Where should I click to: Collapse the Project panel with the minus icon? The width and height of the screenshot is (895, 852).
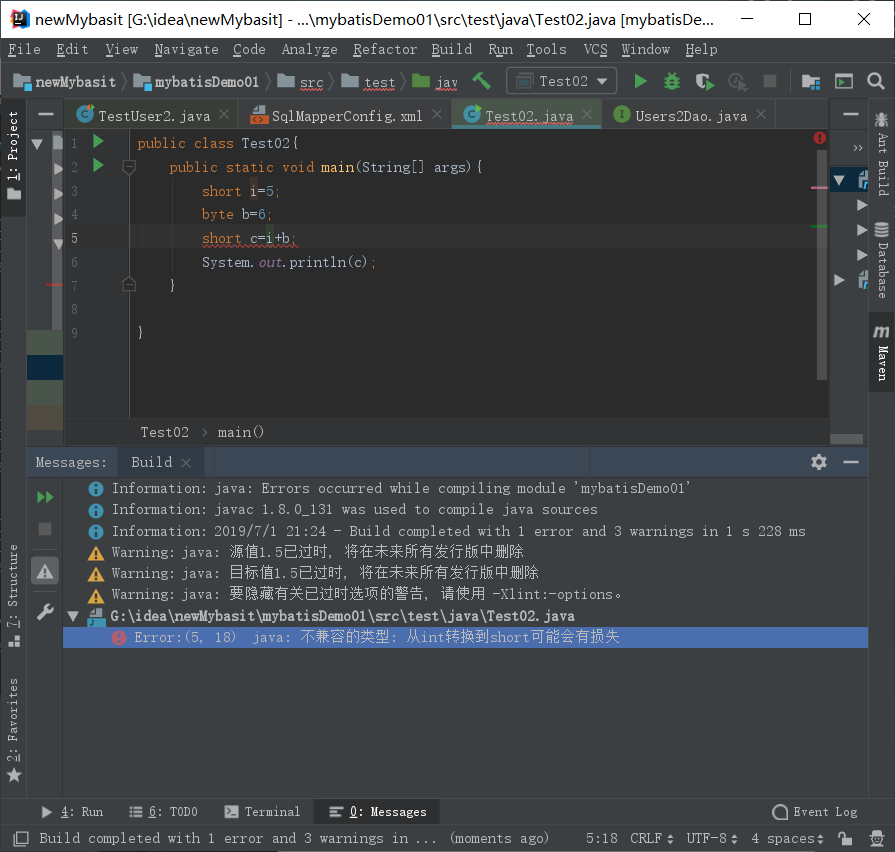click(x=46, y=114)
